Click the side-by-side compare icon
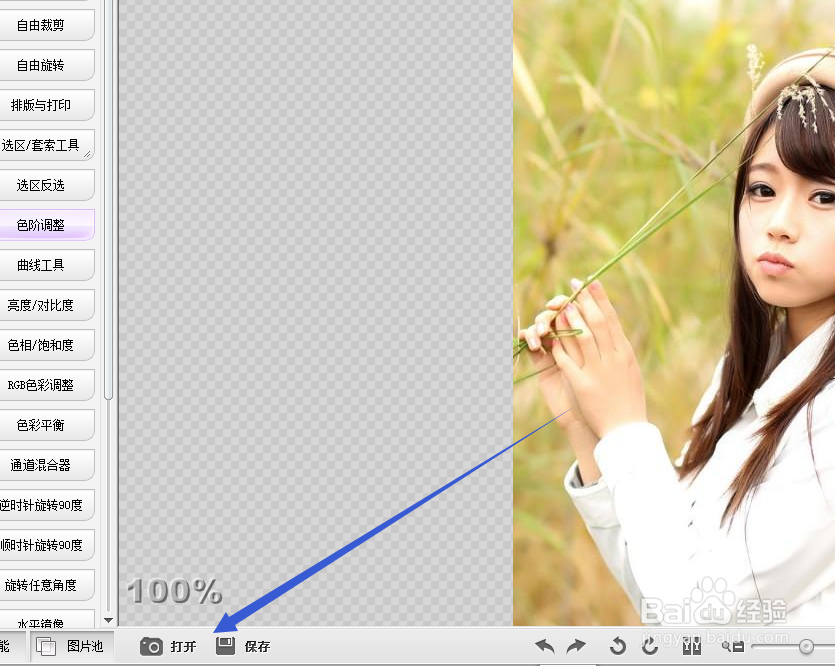This screenshot has height=666, width=835. pyautogui.click(x=692, y=646)
